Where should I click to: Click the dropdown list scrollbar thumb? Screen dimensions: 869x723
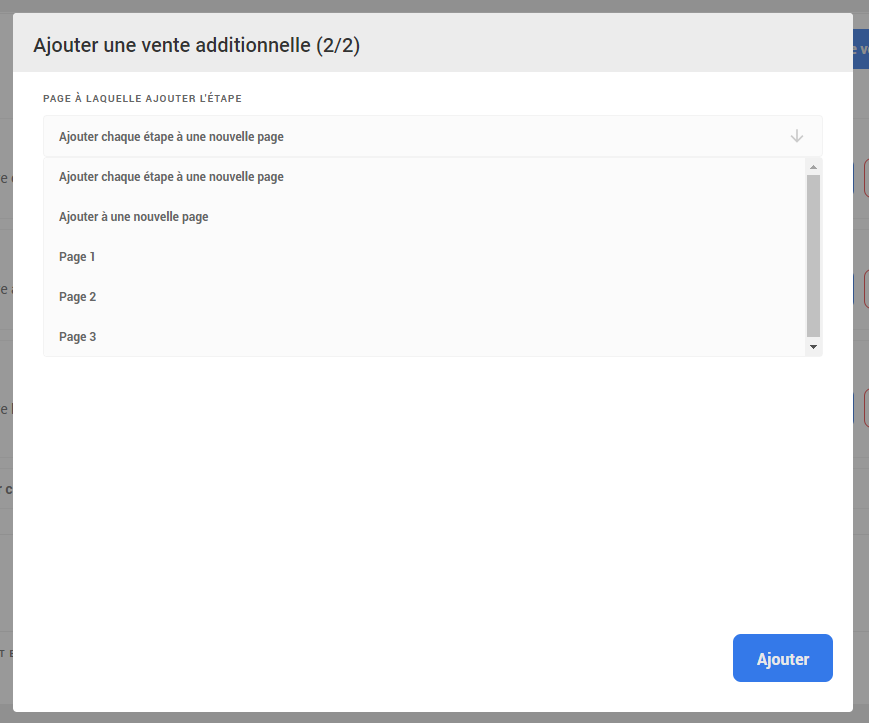pos(813,255)
